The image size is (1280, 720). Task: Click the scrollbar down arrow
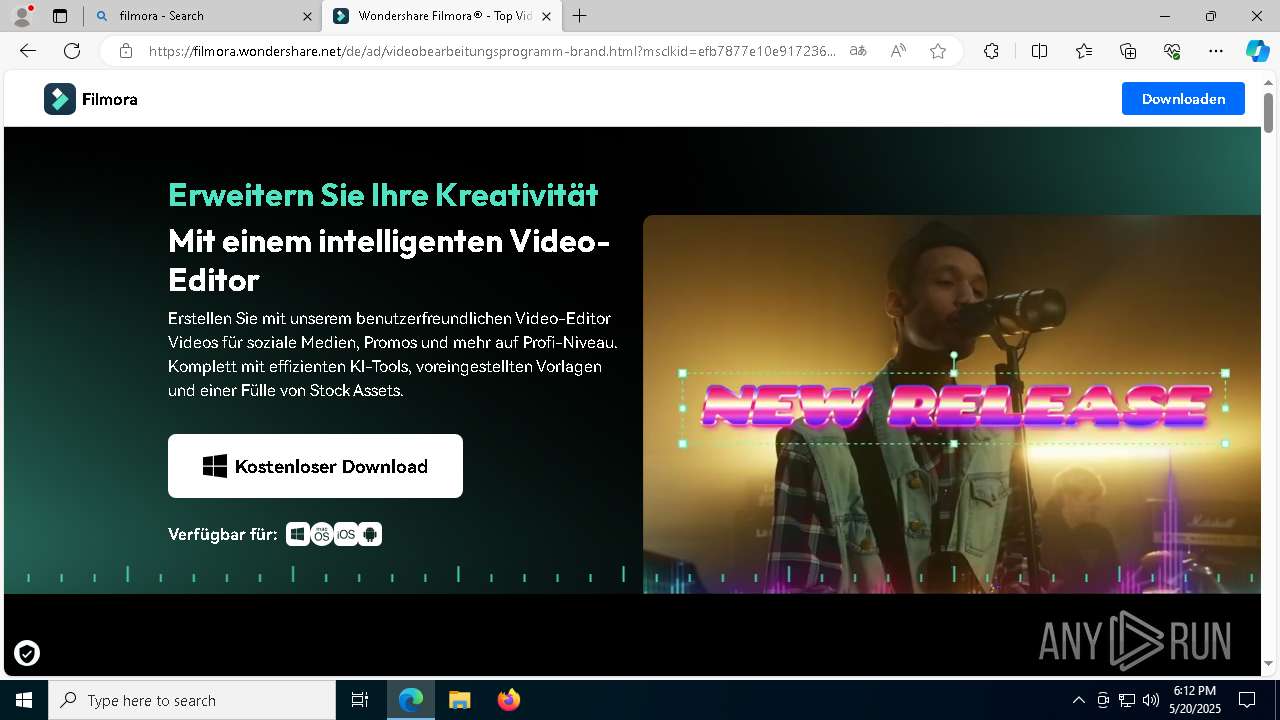coord(1268,664)
